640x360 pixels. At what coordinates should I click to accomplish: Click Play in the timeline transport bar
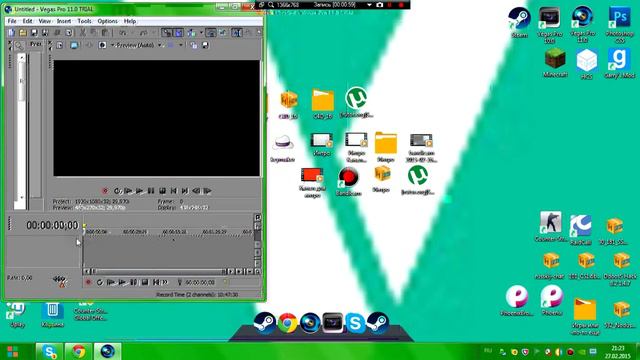coord(122,282)
